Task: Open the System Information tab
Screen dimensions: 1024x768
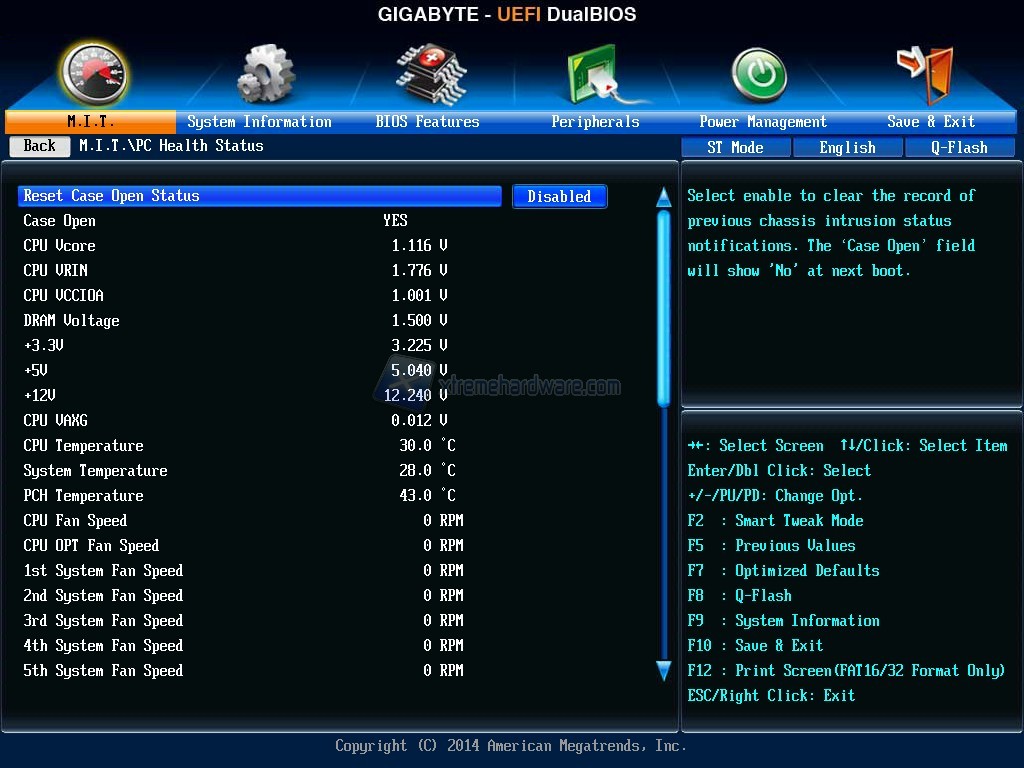Action: [259, 122]
